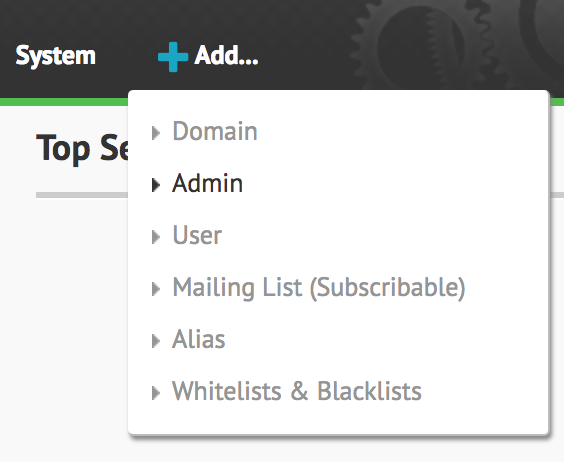
Task: Select Domain from the Add menu
Action: click(215, 131)
